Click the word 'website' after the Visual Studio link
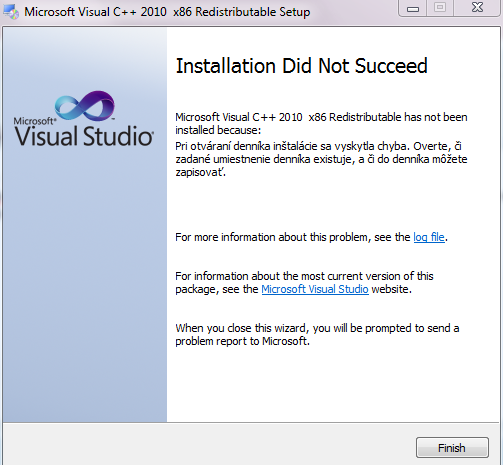Viewport: 503px width, 465px height. [x=390, y=289]
